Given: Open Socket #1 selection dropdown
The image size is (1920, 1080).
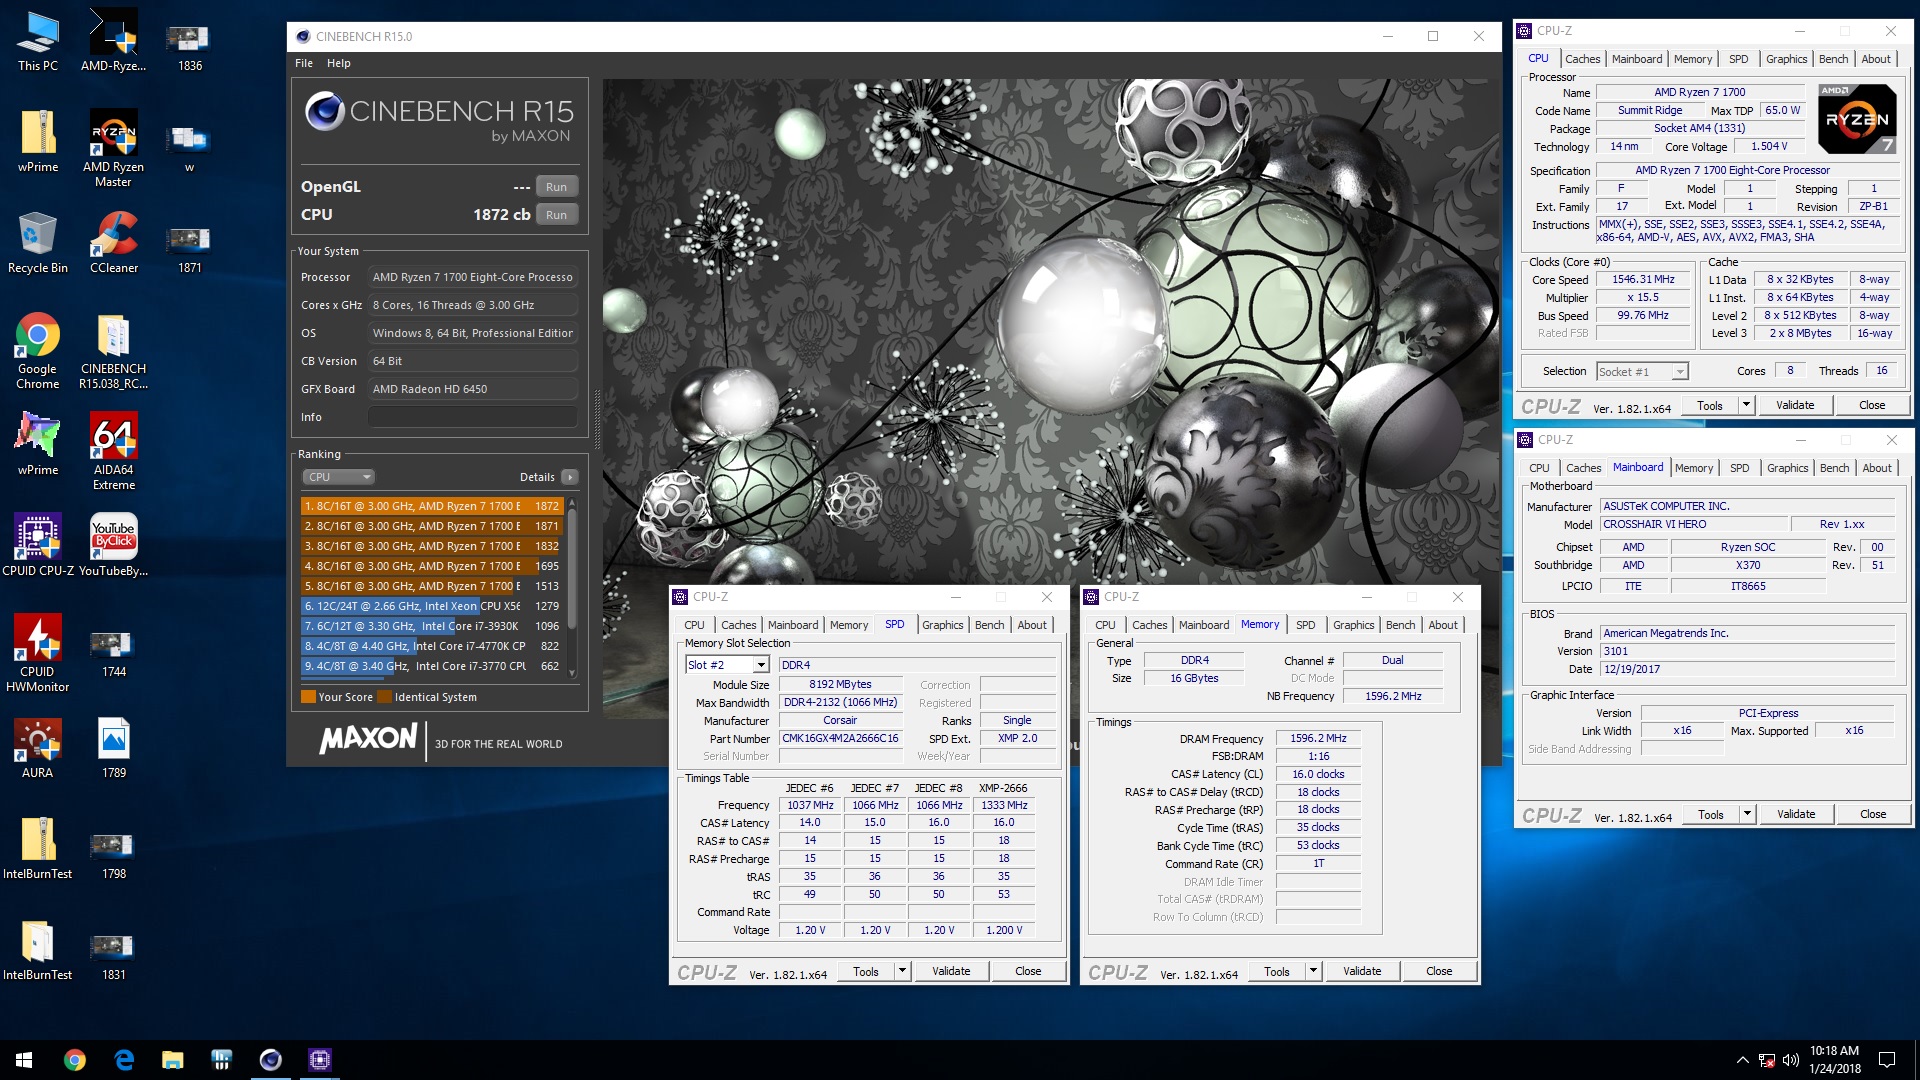Looking at the screenshot, I should pyautogui.click(x=1642, y=372).
